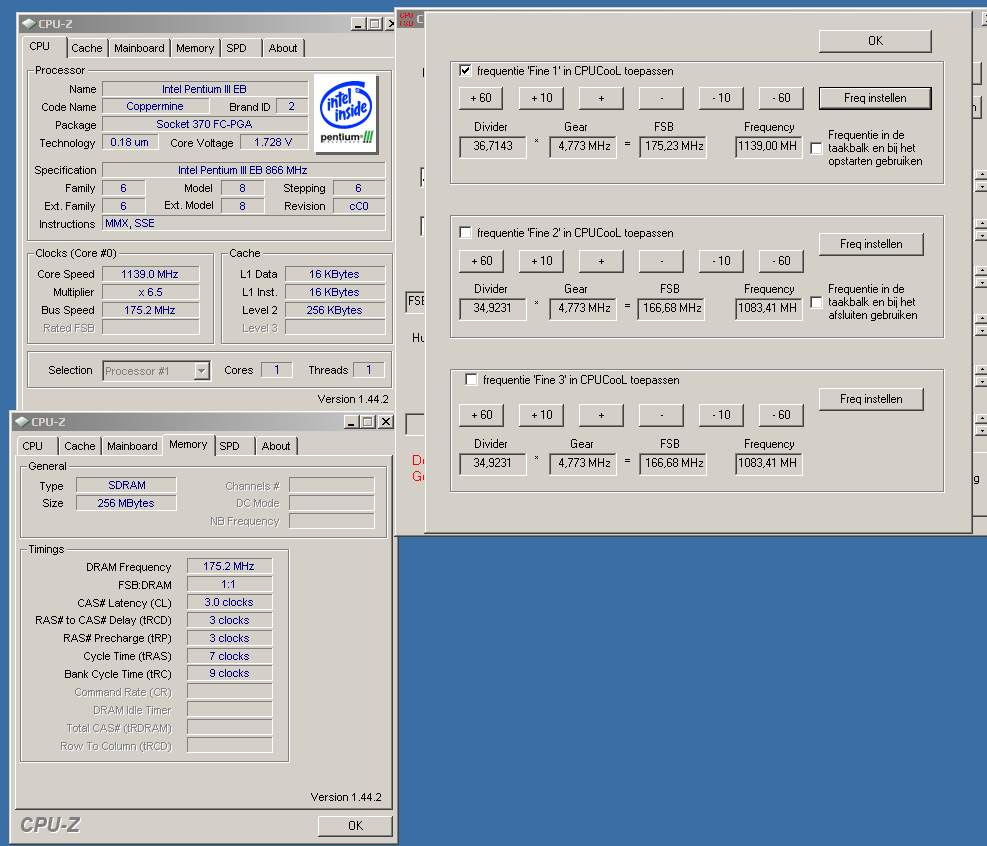Click Freq instellen for Fine 1

875,98
